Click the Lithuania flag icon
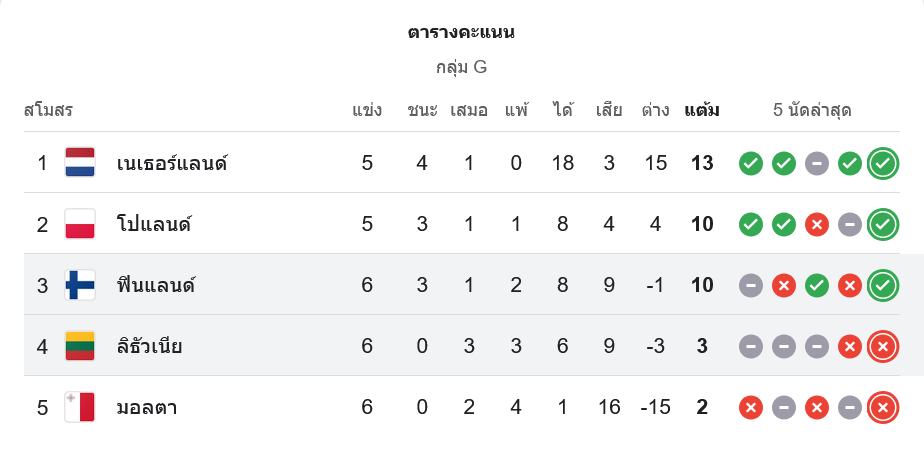The height and width of the screenshot is (454, 924). pos(80,347)
